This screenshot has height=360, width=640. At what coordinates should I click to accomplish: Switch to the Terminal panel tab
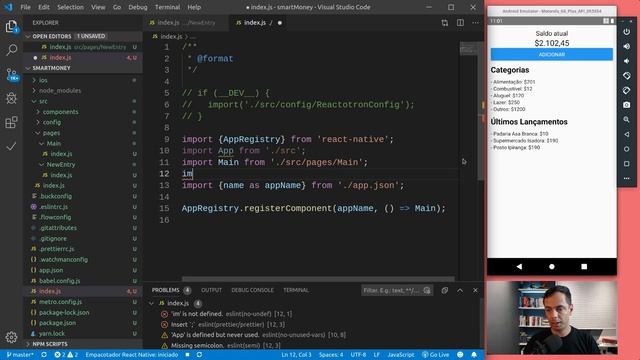(296, 290)
